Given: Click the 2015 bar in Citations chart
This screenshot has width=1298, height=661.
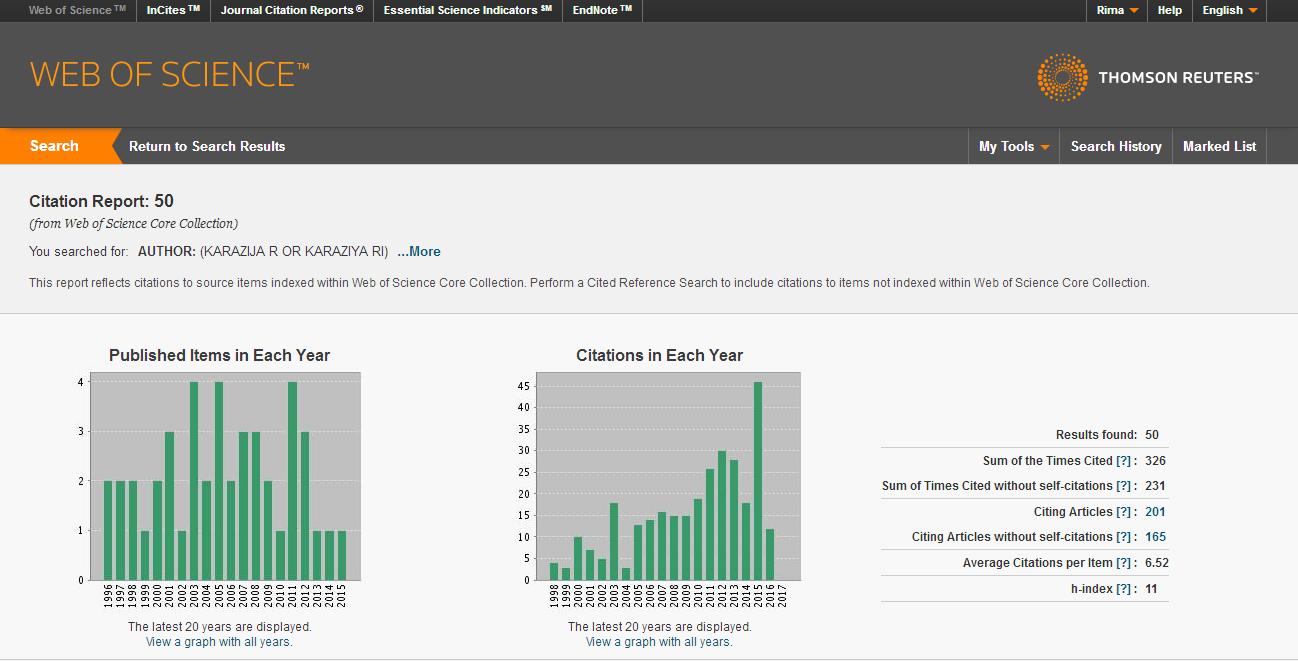Looking at the screenshot, I should (757, 480).
